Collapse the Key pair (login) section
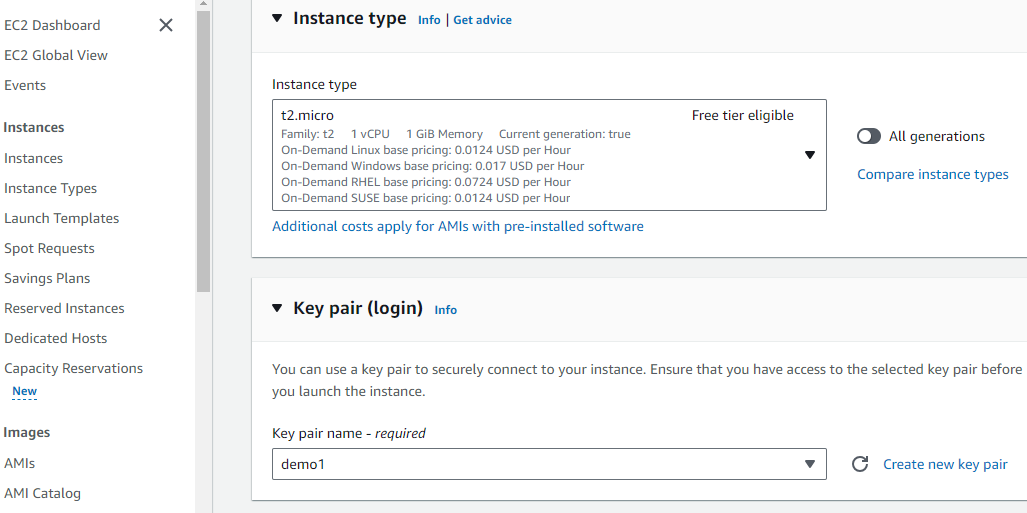 [277, 308]
